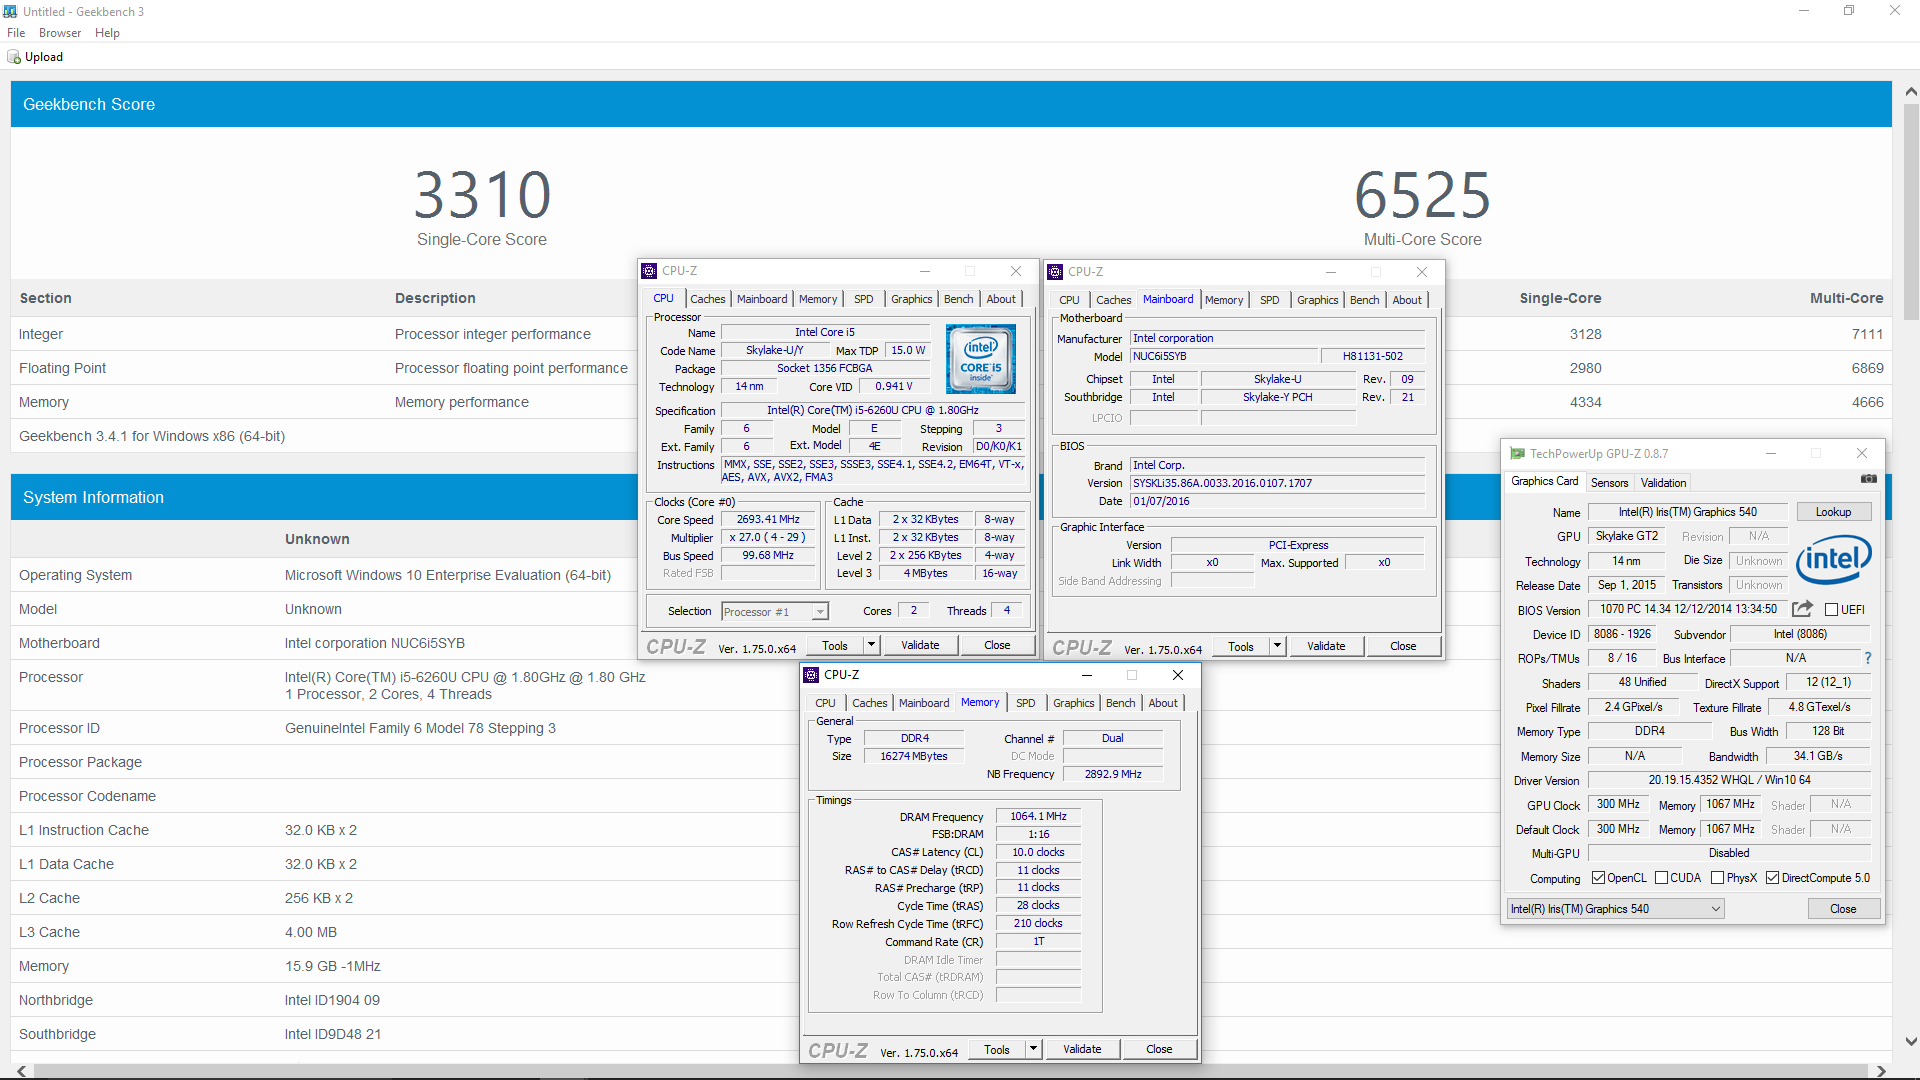The image size is (1920, 1080).
Task: Click the Tools button in the CPU-Z showing the CPU tab
Action: pos(834,645)
